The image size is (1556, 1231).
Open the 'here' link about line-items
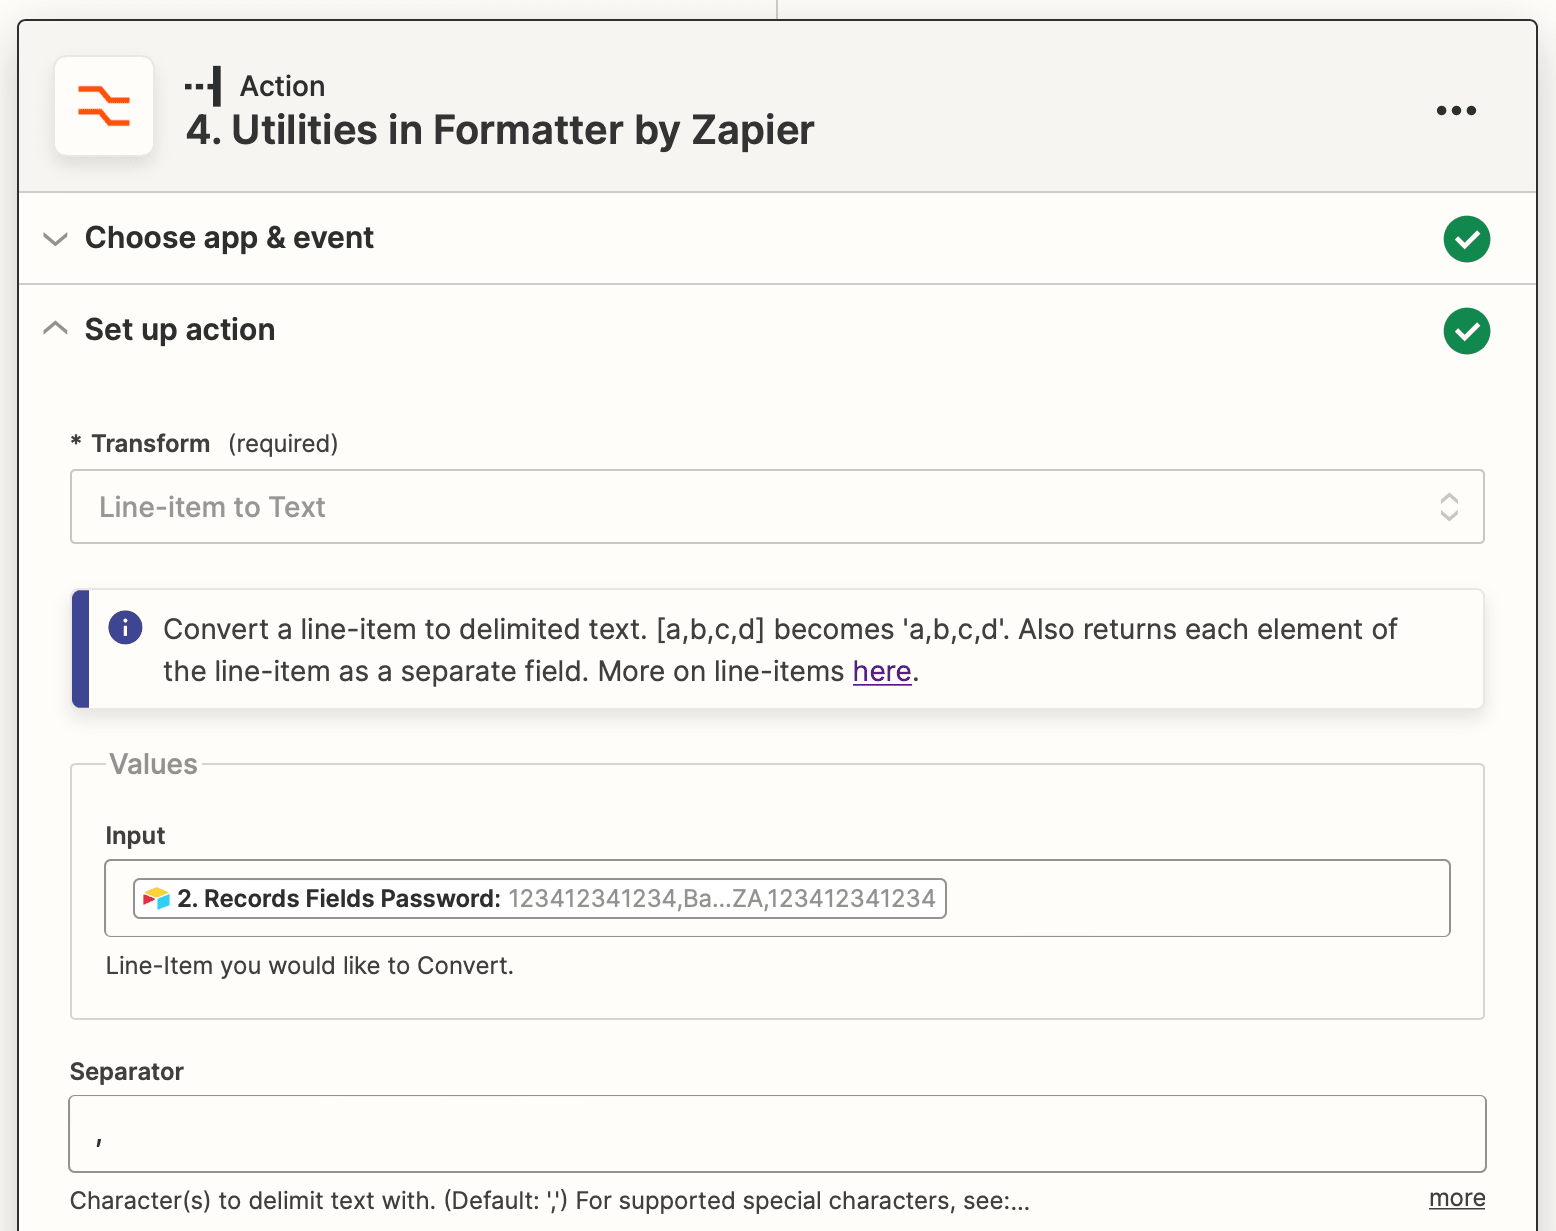pyautogui.click(x=881, y=671)
